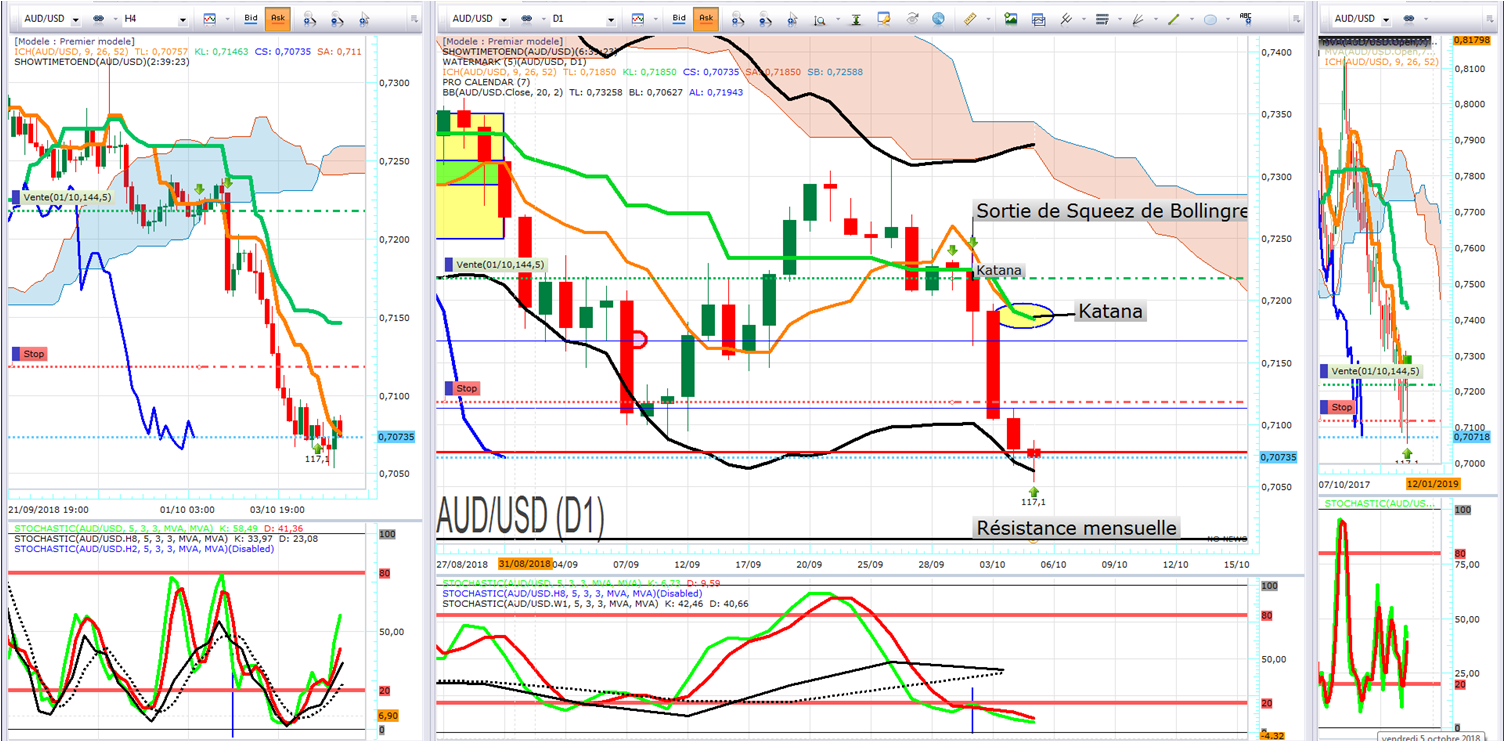Zoom in on the D1 chart
1505x742 pixels.
click(739, 19)
